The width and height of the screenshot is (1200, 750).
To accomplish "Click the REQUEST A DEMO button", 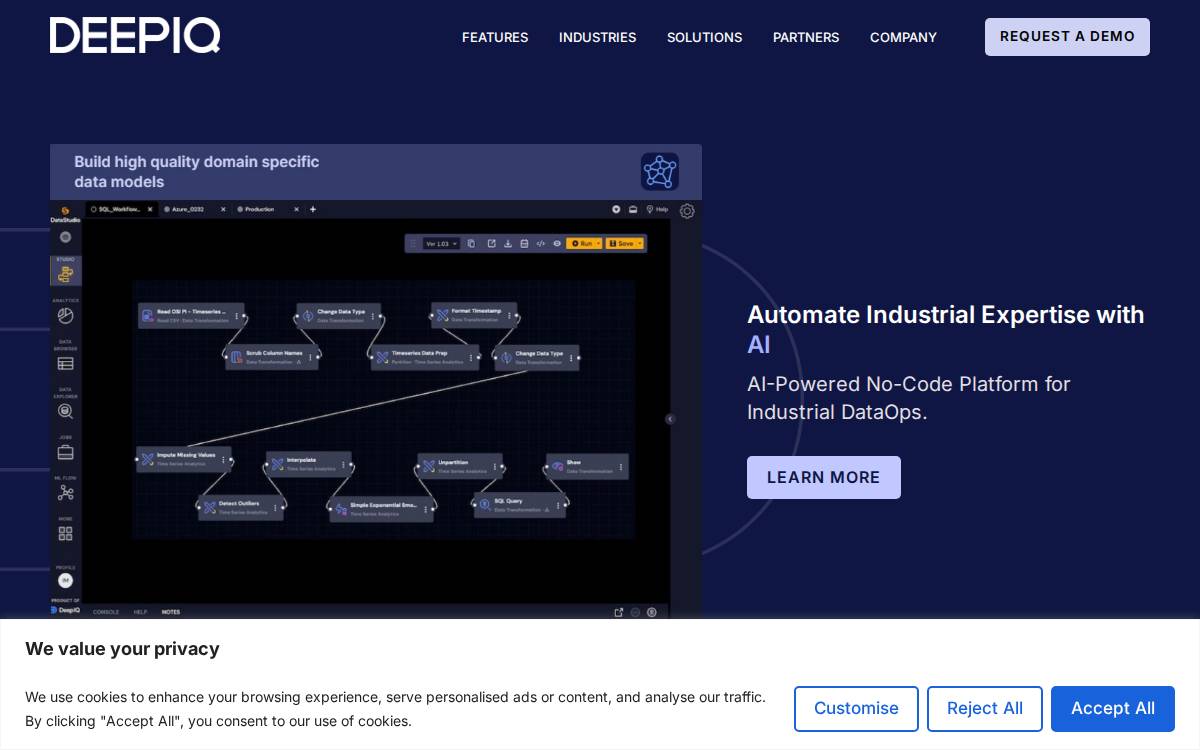I will pyautogui.click(x=1067, y=37).
